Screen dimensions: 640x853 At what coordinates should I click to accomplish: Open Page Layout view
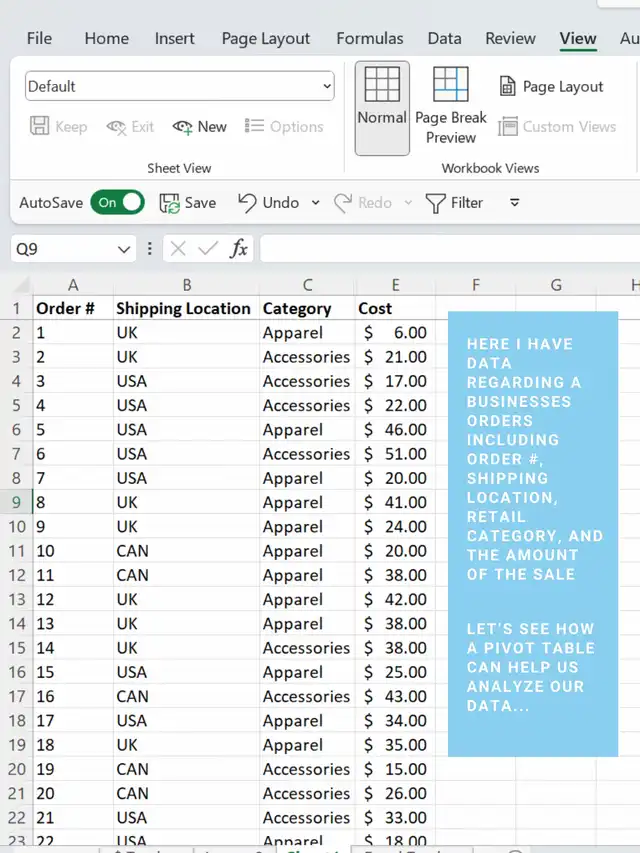point(552,87)
